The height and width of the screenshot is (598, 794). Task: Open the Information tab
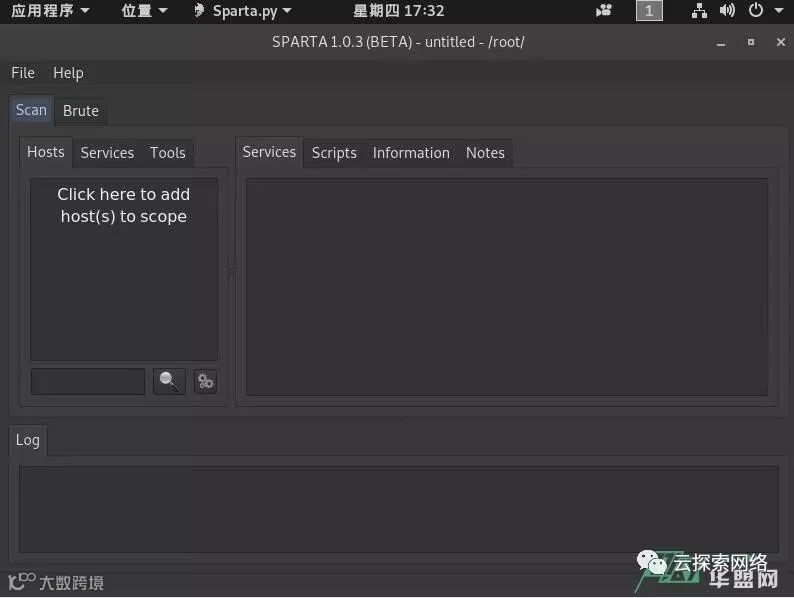coord(411,153)
